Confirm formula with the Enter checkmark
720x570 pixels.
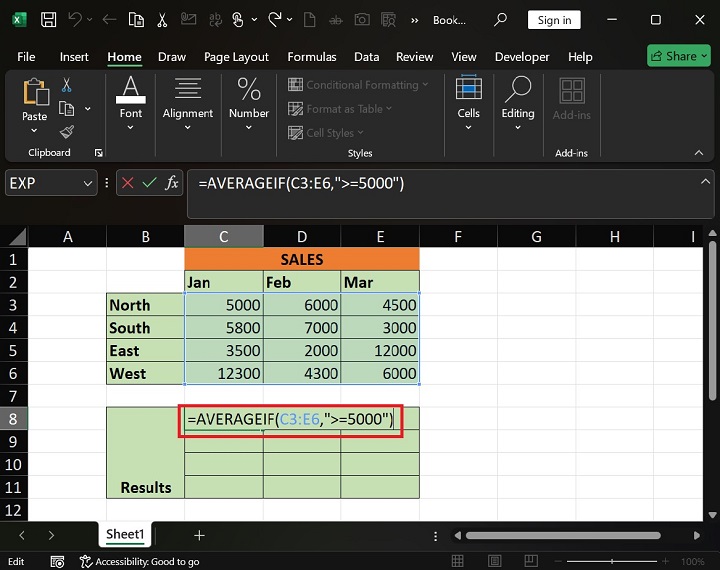(150, 183)
